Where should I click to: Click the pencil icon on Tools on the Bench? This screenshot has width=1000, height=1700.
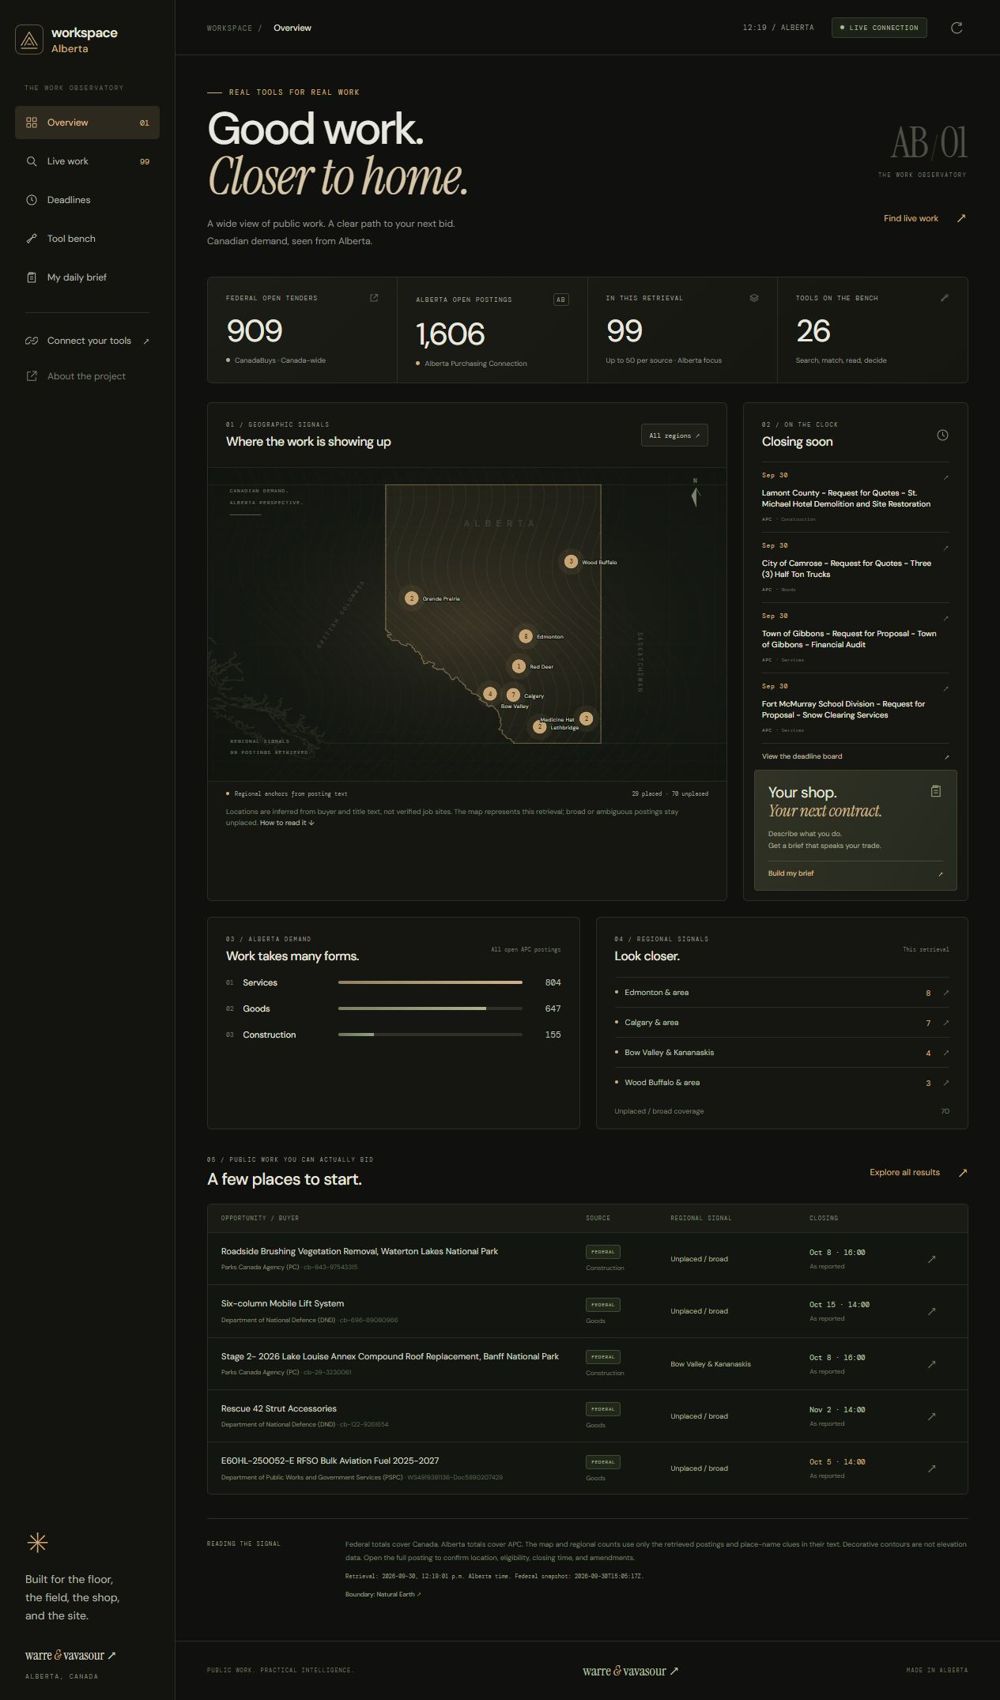tap(944, 298)
